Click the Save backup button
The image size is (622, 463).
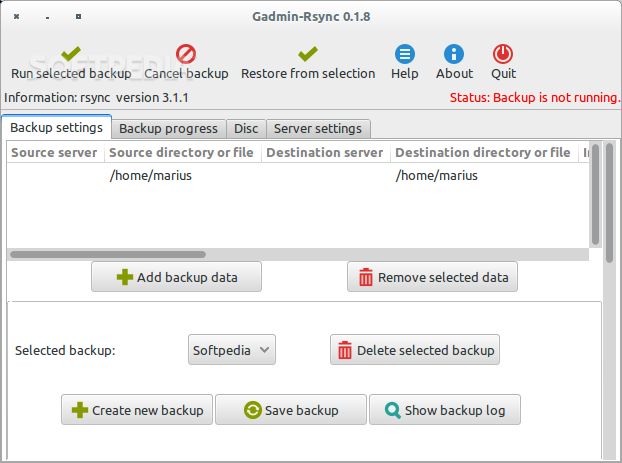tap(291, 410)
